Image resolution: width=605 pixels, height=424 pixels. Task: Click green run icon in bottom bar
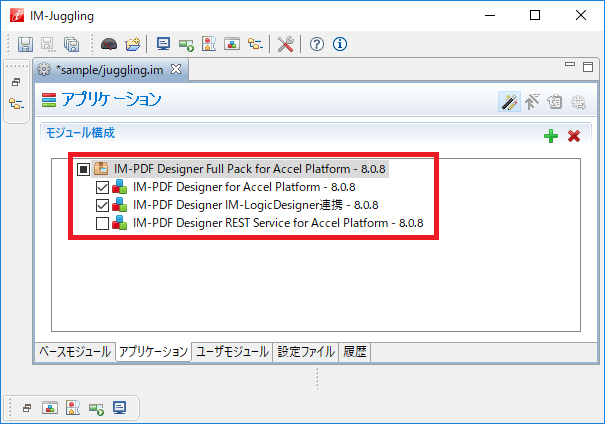coord(96,409)
